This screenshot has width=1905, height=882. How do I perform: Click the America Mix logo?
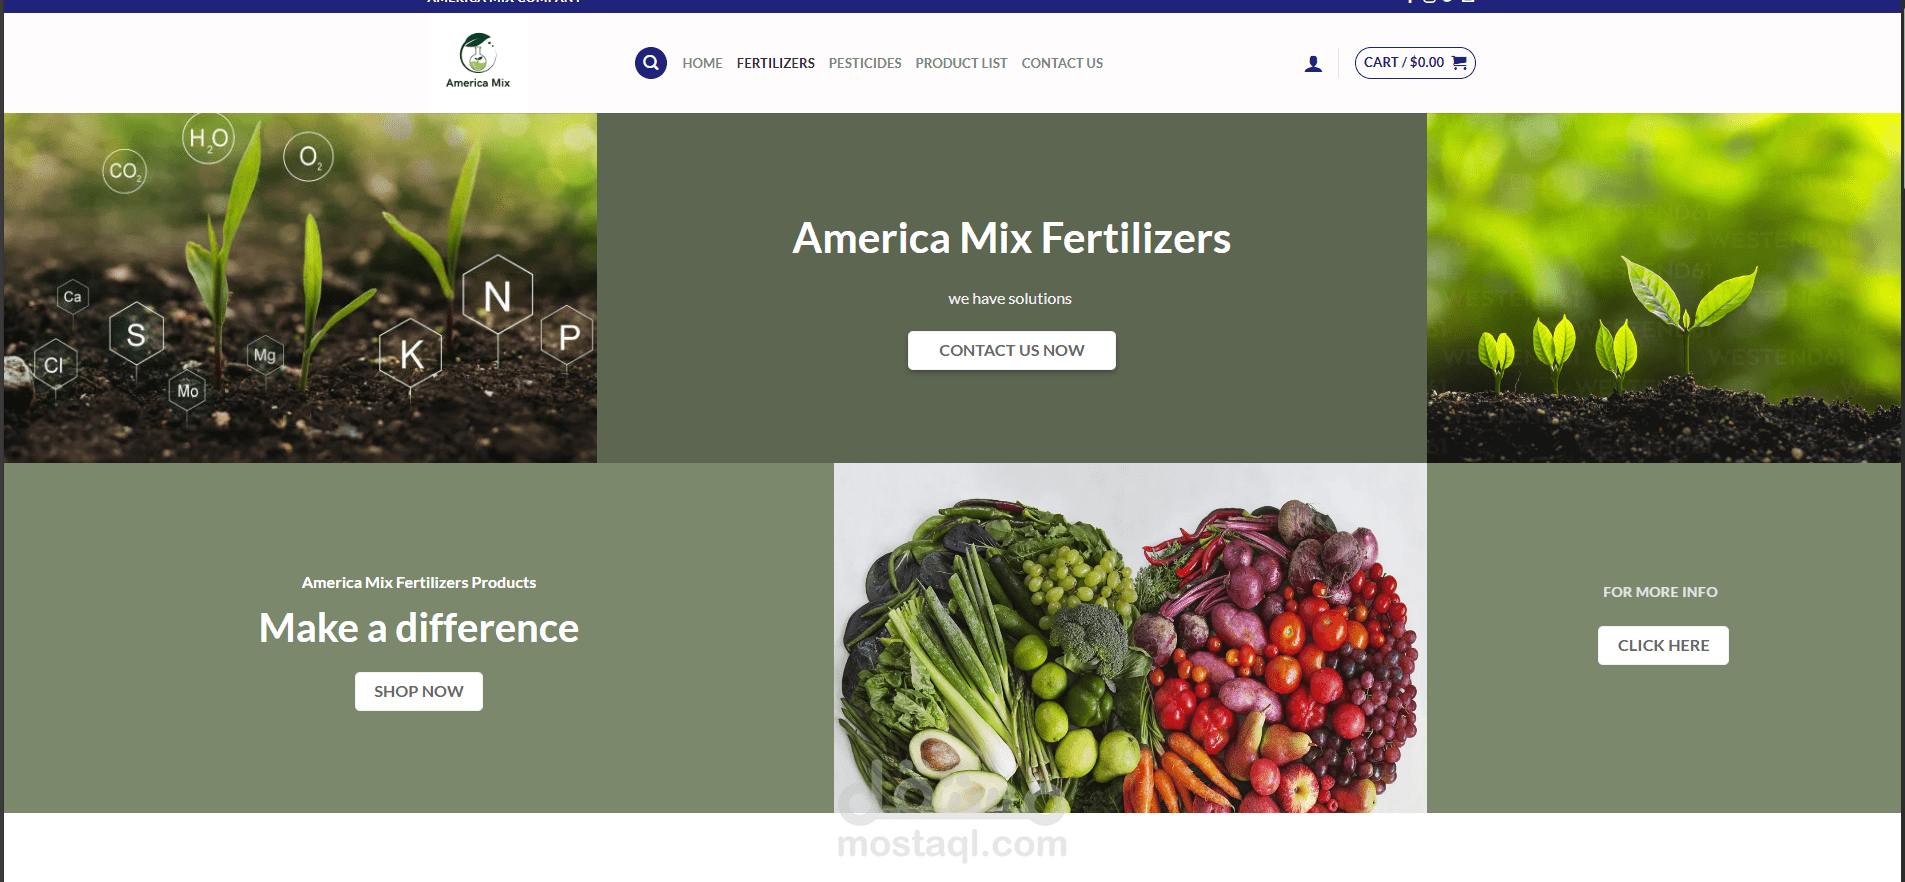point(478,62)
